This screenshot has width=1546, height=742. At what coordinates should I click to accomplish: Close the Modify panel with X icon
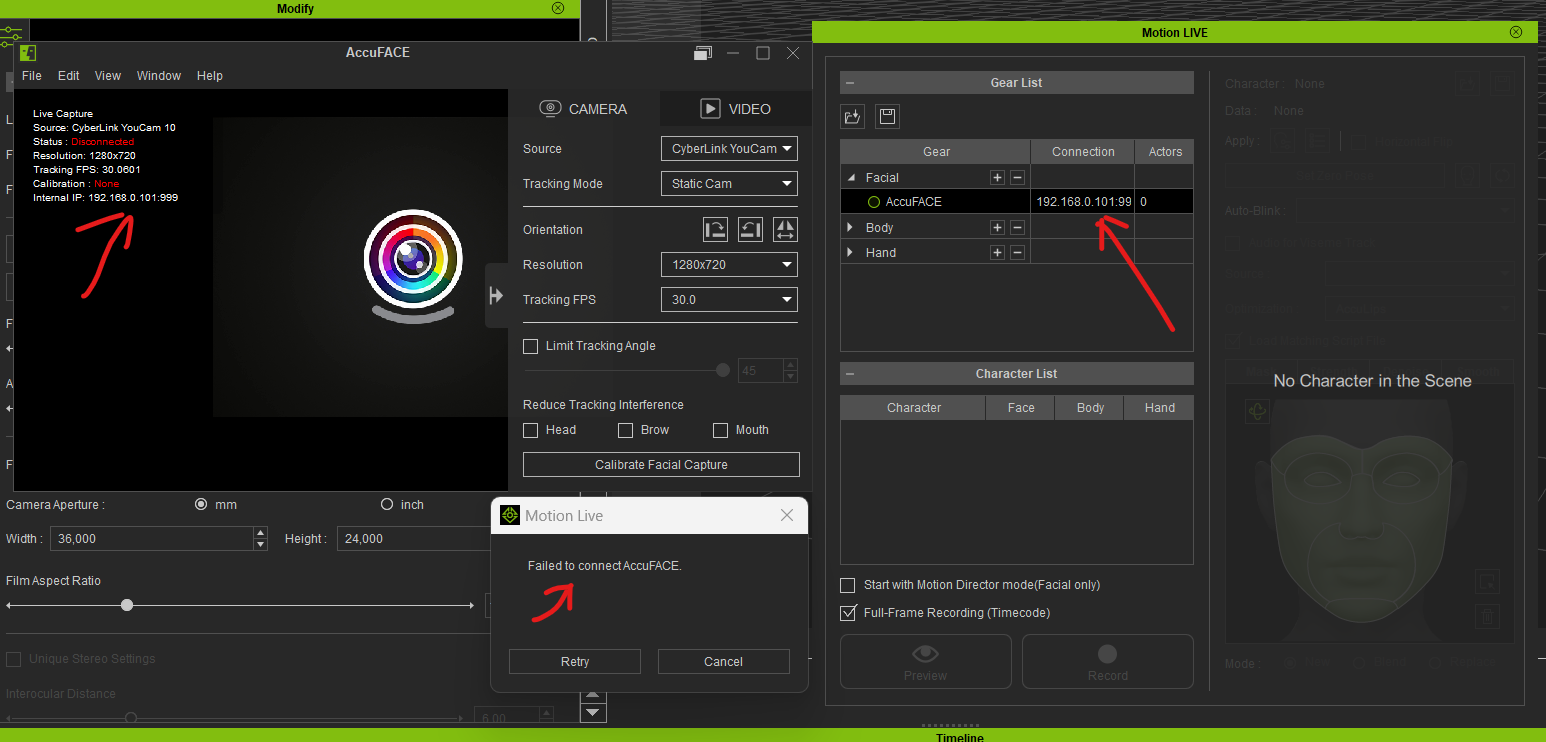coord(558,8)
